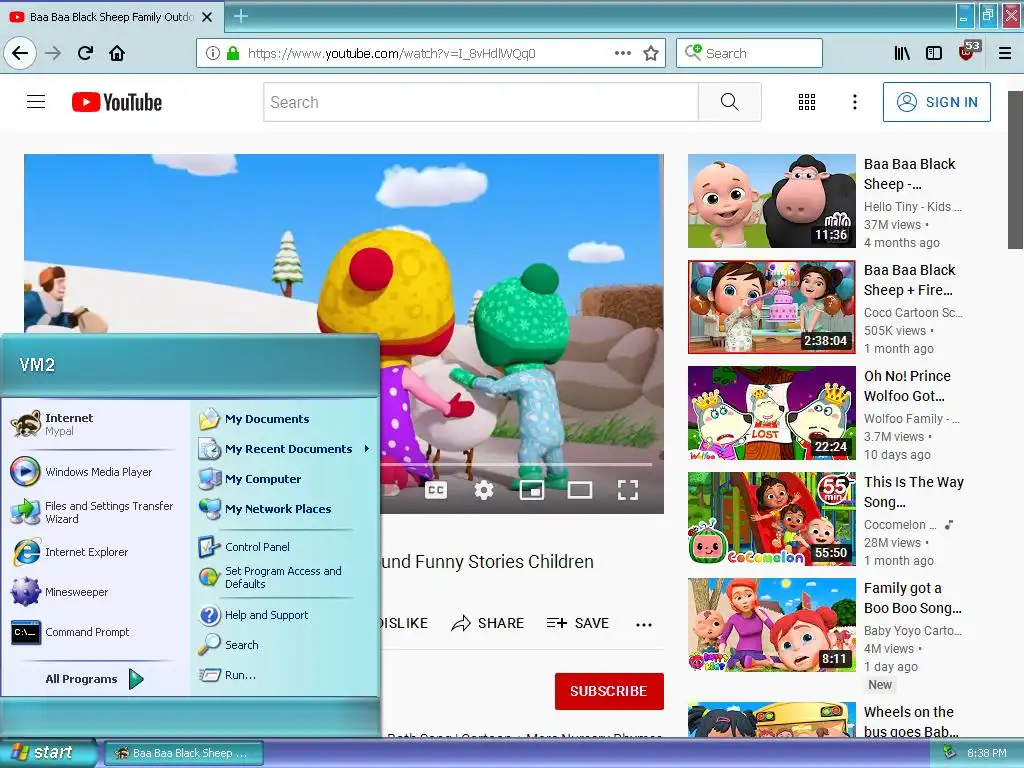
Task: Open Hello Tiny Baa Baa Black Sheep thumbnail
Action: click(771, 200)
